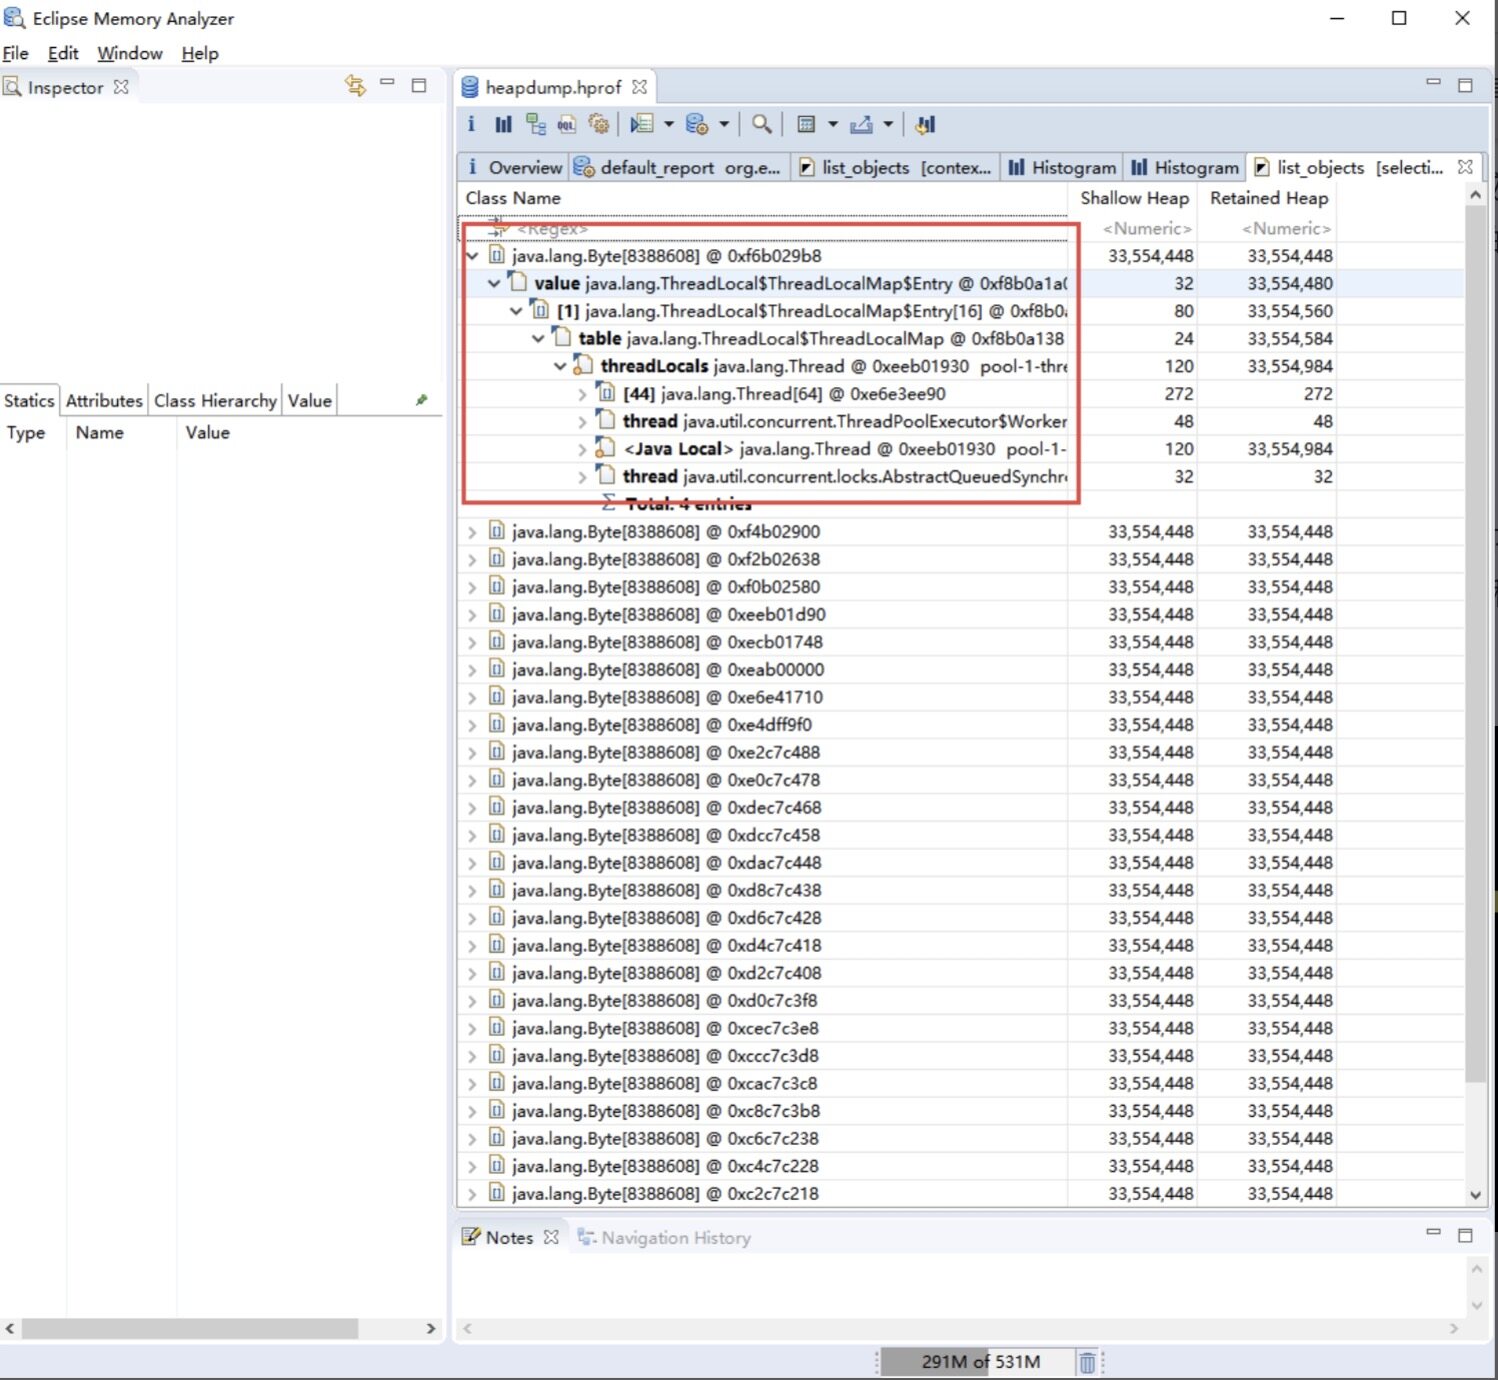Click the histogram toolbar icon

503,124
